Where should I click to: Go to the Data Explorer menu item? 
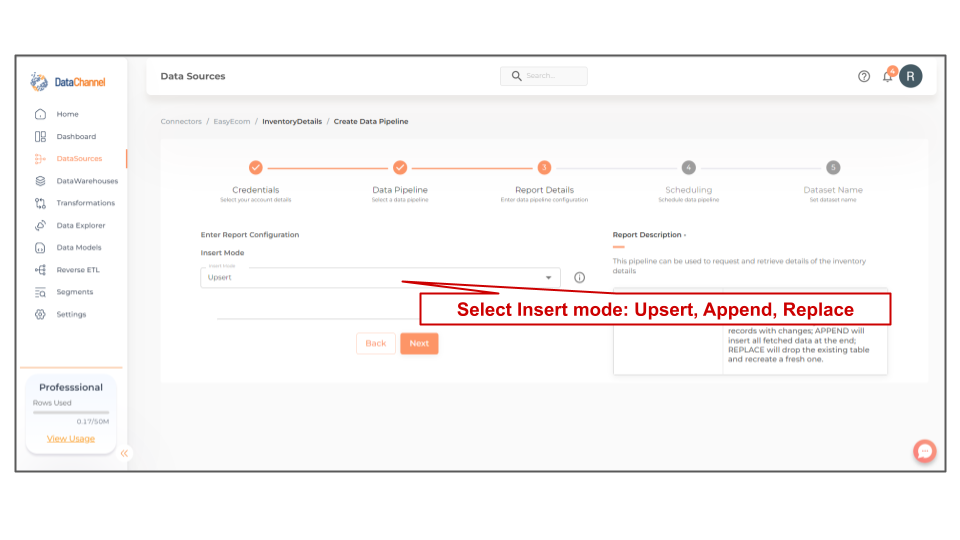pos(80,225)
